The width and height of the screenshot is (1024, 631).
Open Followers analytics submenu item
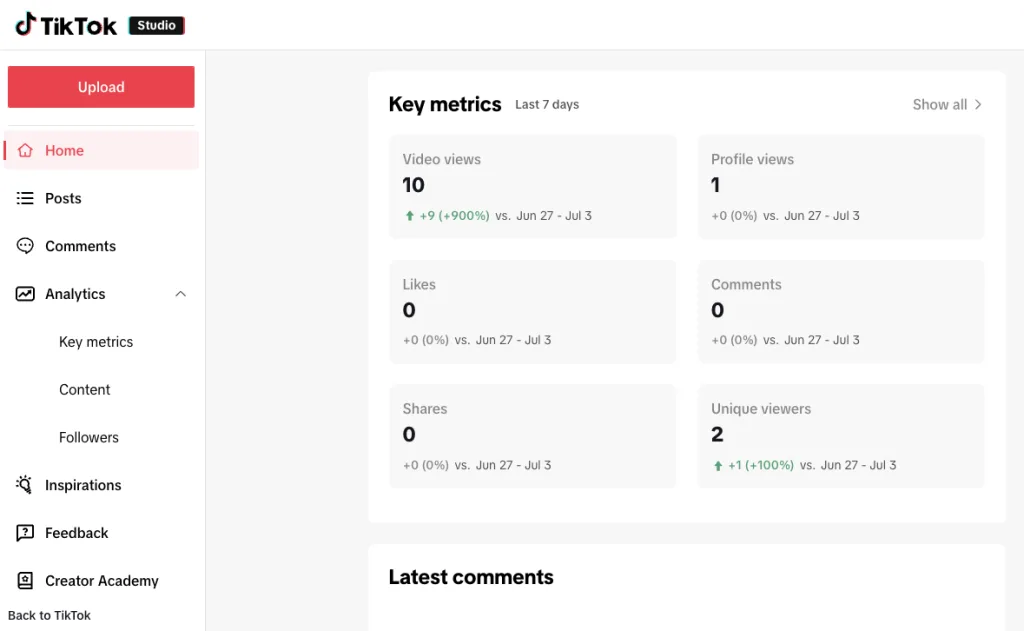(x=89, y=437)
